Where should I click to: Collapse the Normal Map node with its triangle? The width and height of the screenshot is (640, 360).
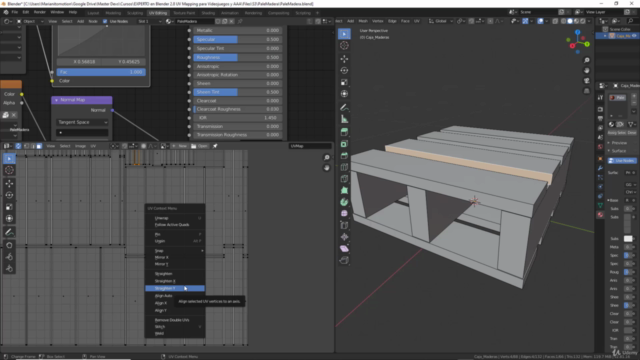coord(56,100)
